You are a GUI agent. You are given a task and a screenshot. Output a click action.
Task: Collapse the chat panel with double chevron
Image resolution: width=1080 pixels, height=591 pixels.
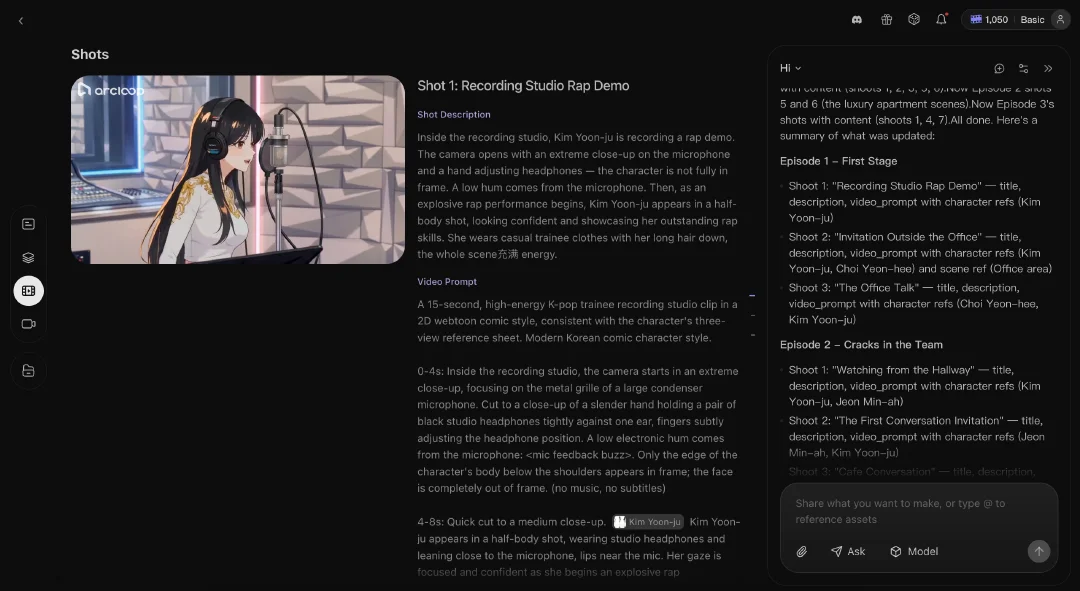pyautogui.click(x=1048, y=68)
